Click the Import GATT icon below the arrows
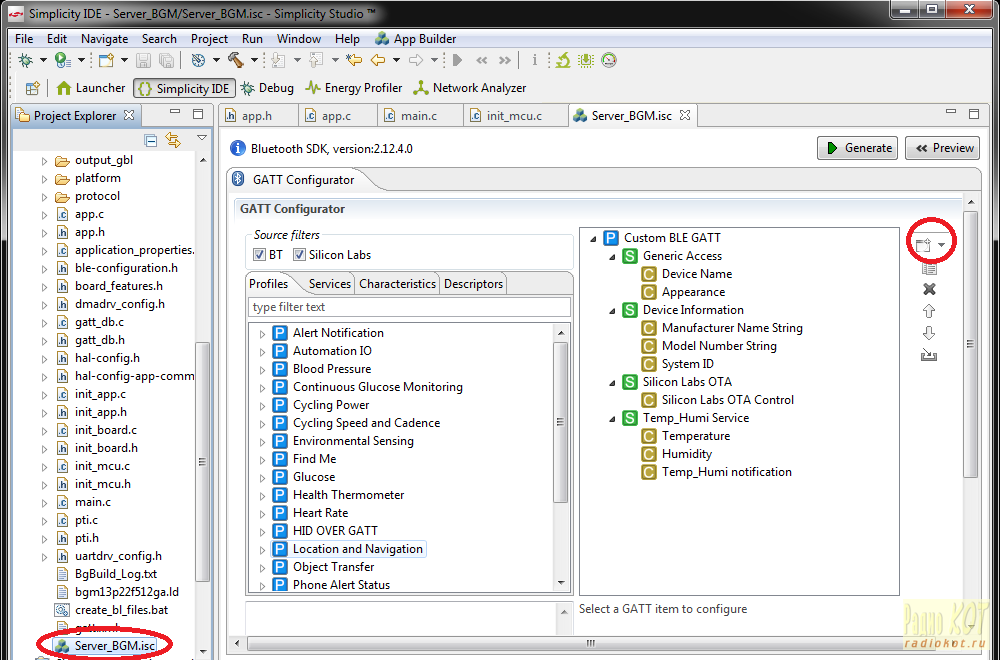Viewport: 1000px width, 660px height. pos(929,355)
